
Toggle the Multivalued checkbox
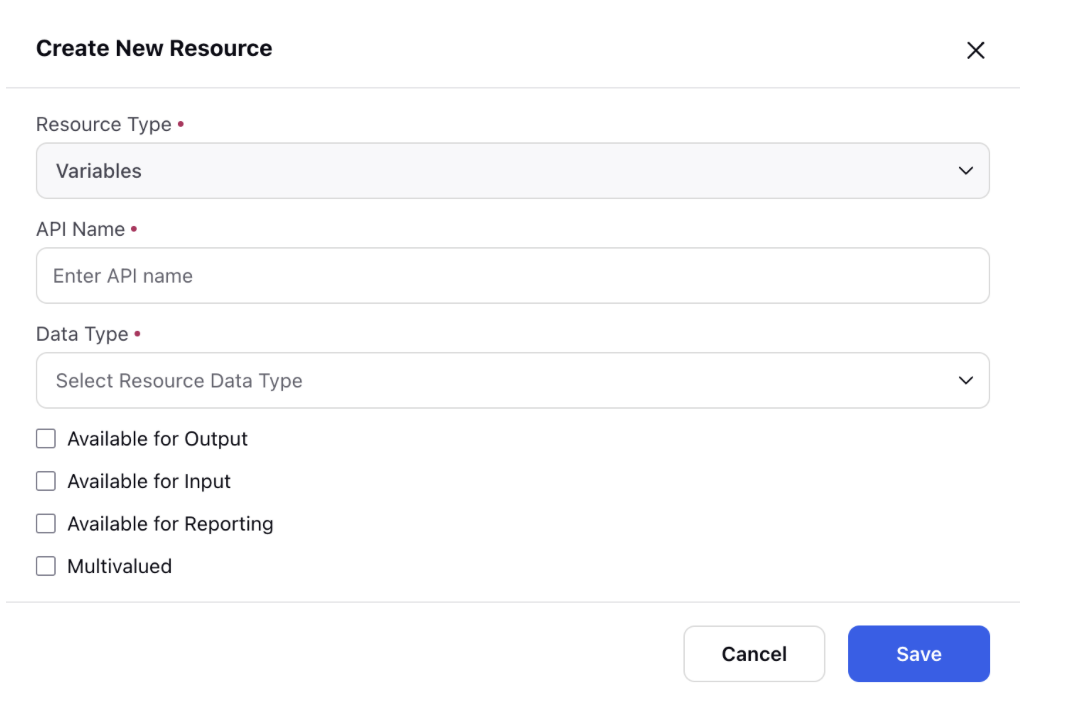click(46, 566)
